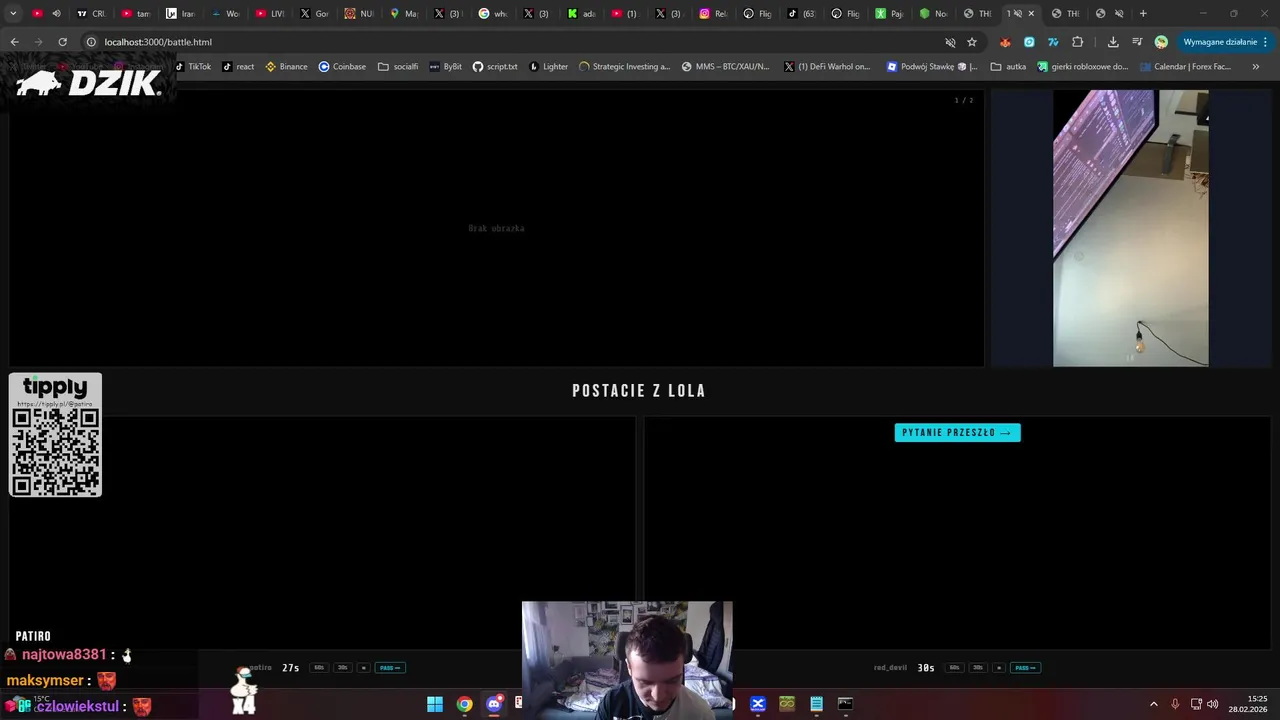Open Google Chrome from the taskbar
Screen dimensions: 1280x720
[465, 704]
